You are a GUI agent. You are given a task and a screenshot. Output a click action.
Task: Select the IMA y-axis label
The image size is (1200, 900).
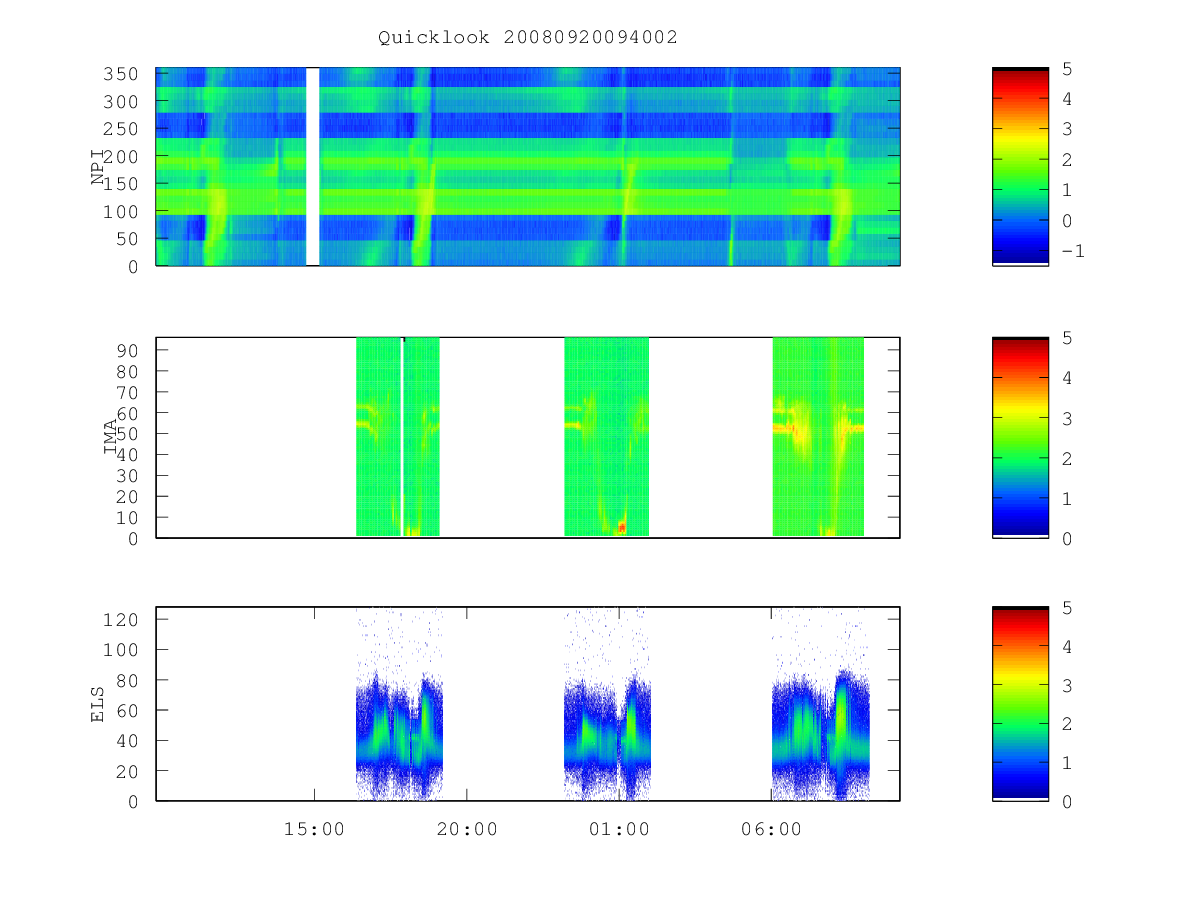pyautogui.click(x=110, y=438)
